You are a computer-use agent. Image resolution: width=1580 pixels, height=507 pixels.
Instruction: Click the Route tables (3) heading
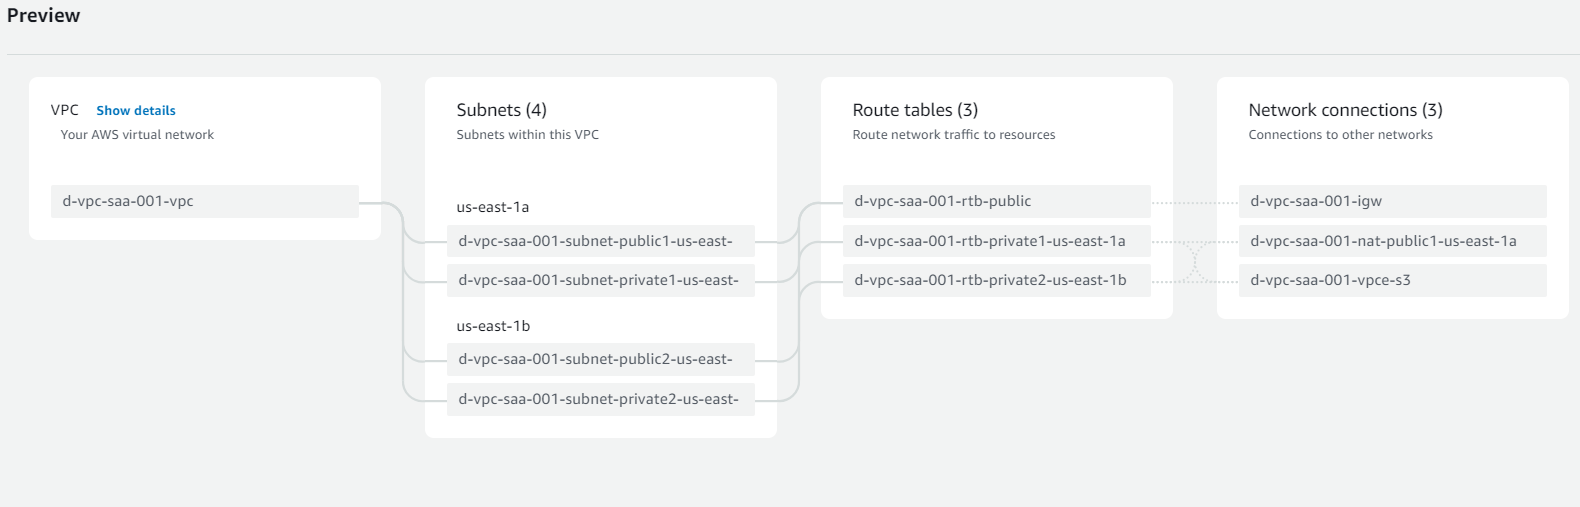click(x=915, y=110)
